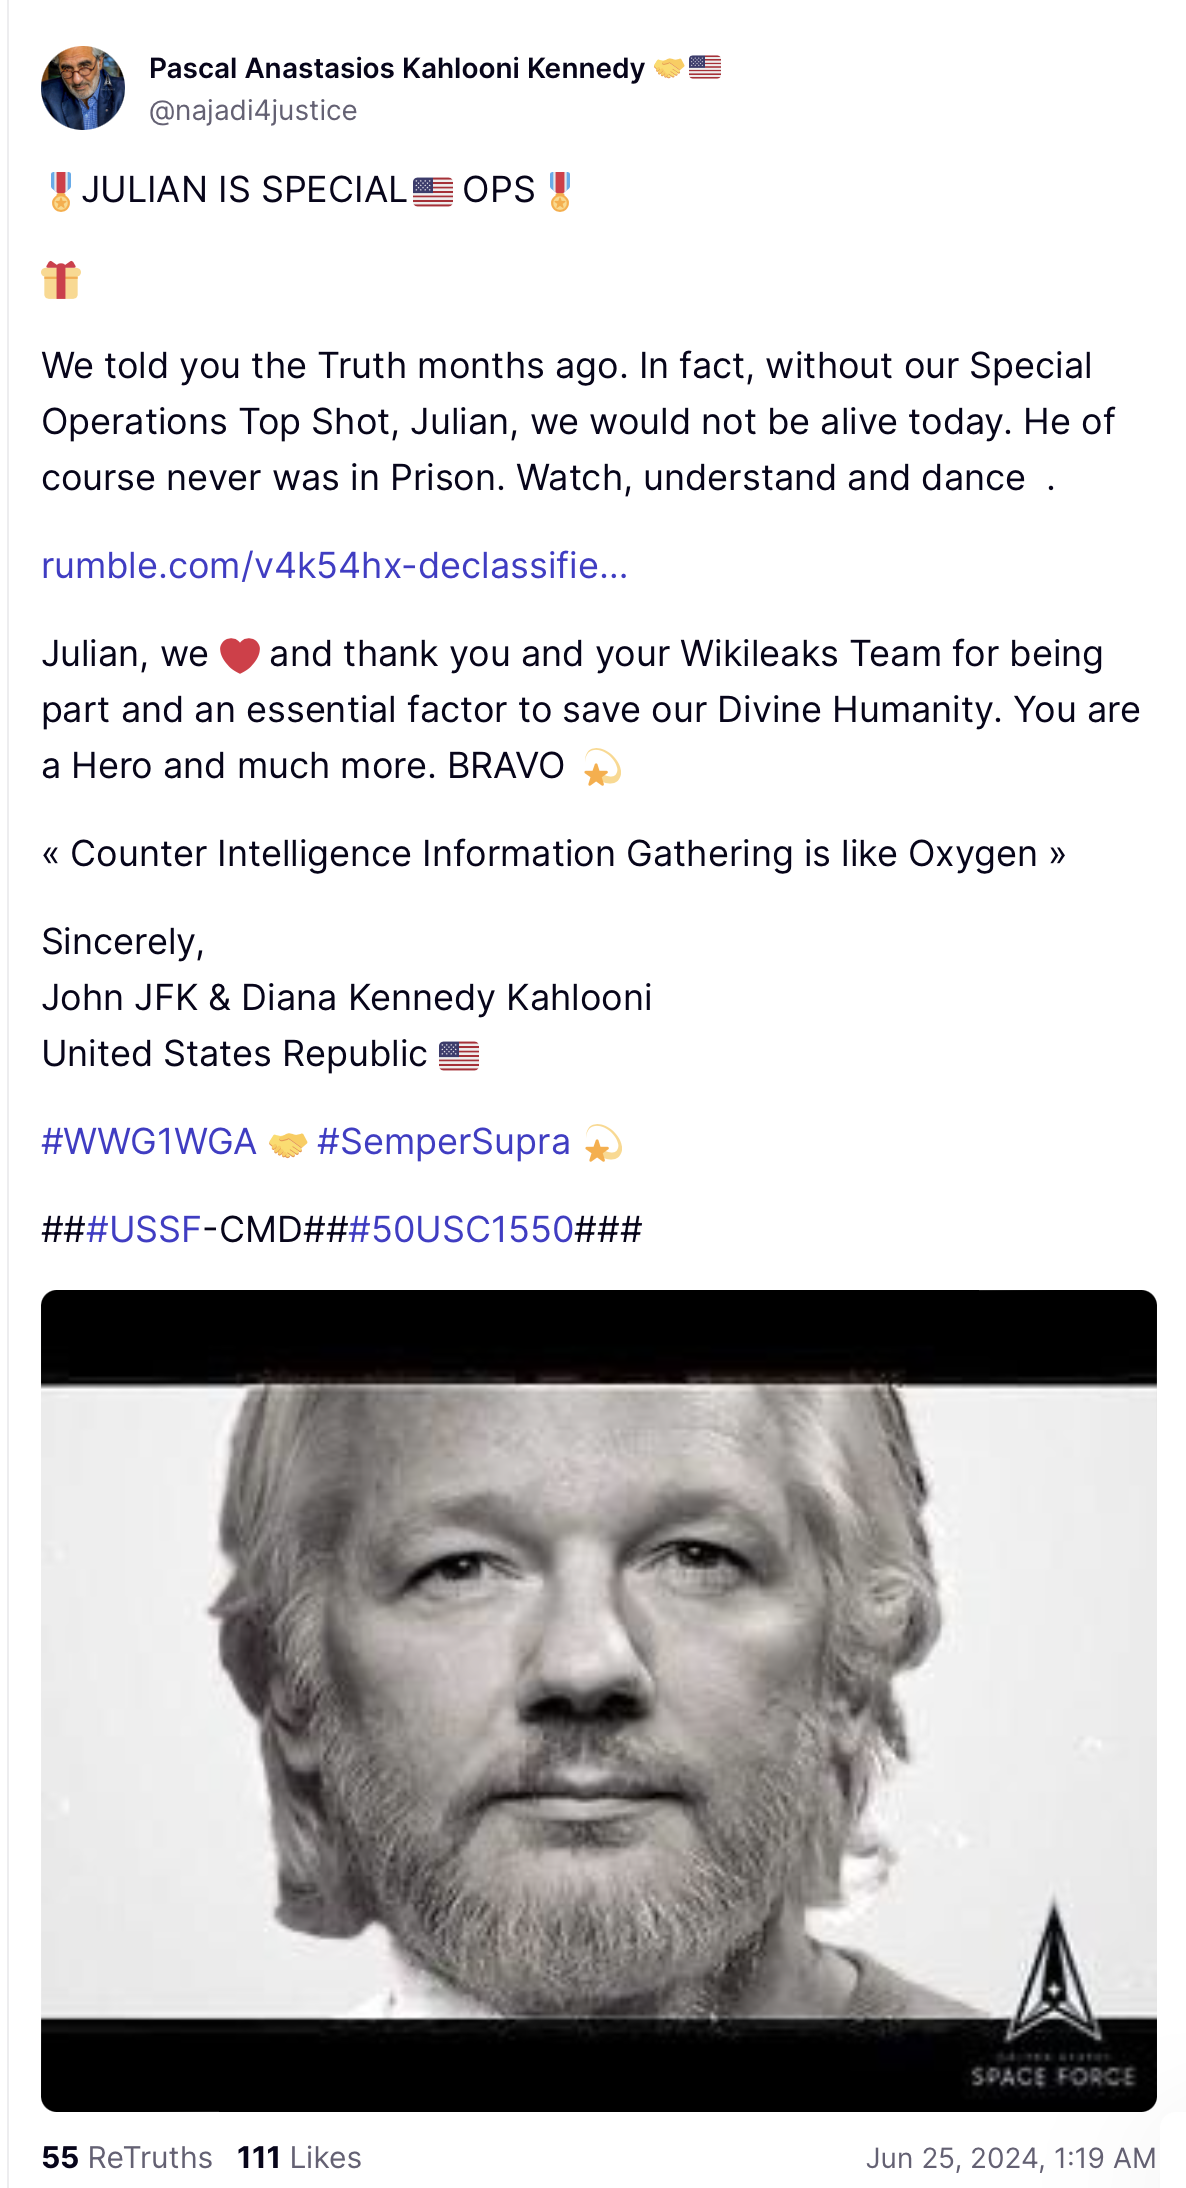
Task: Open the #WWG1WGA hashtag
Action: 149,1142
